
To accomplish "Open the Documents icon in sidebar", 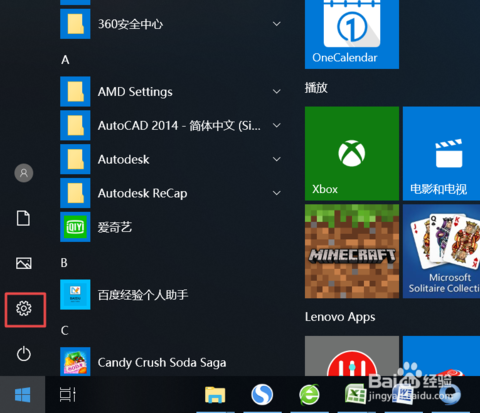I will pos(23,218).
